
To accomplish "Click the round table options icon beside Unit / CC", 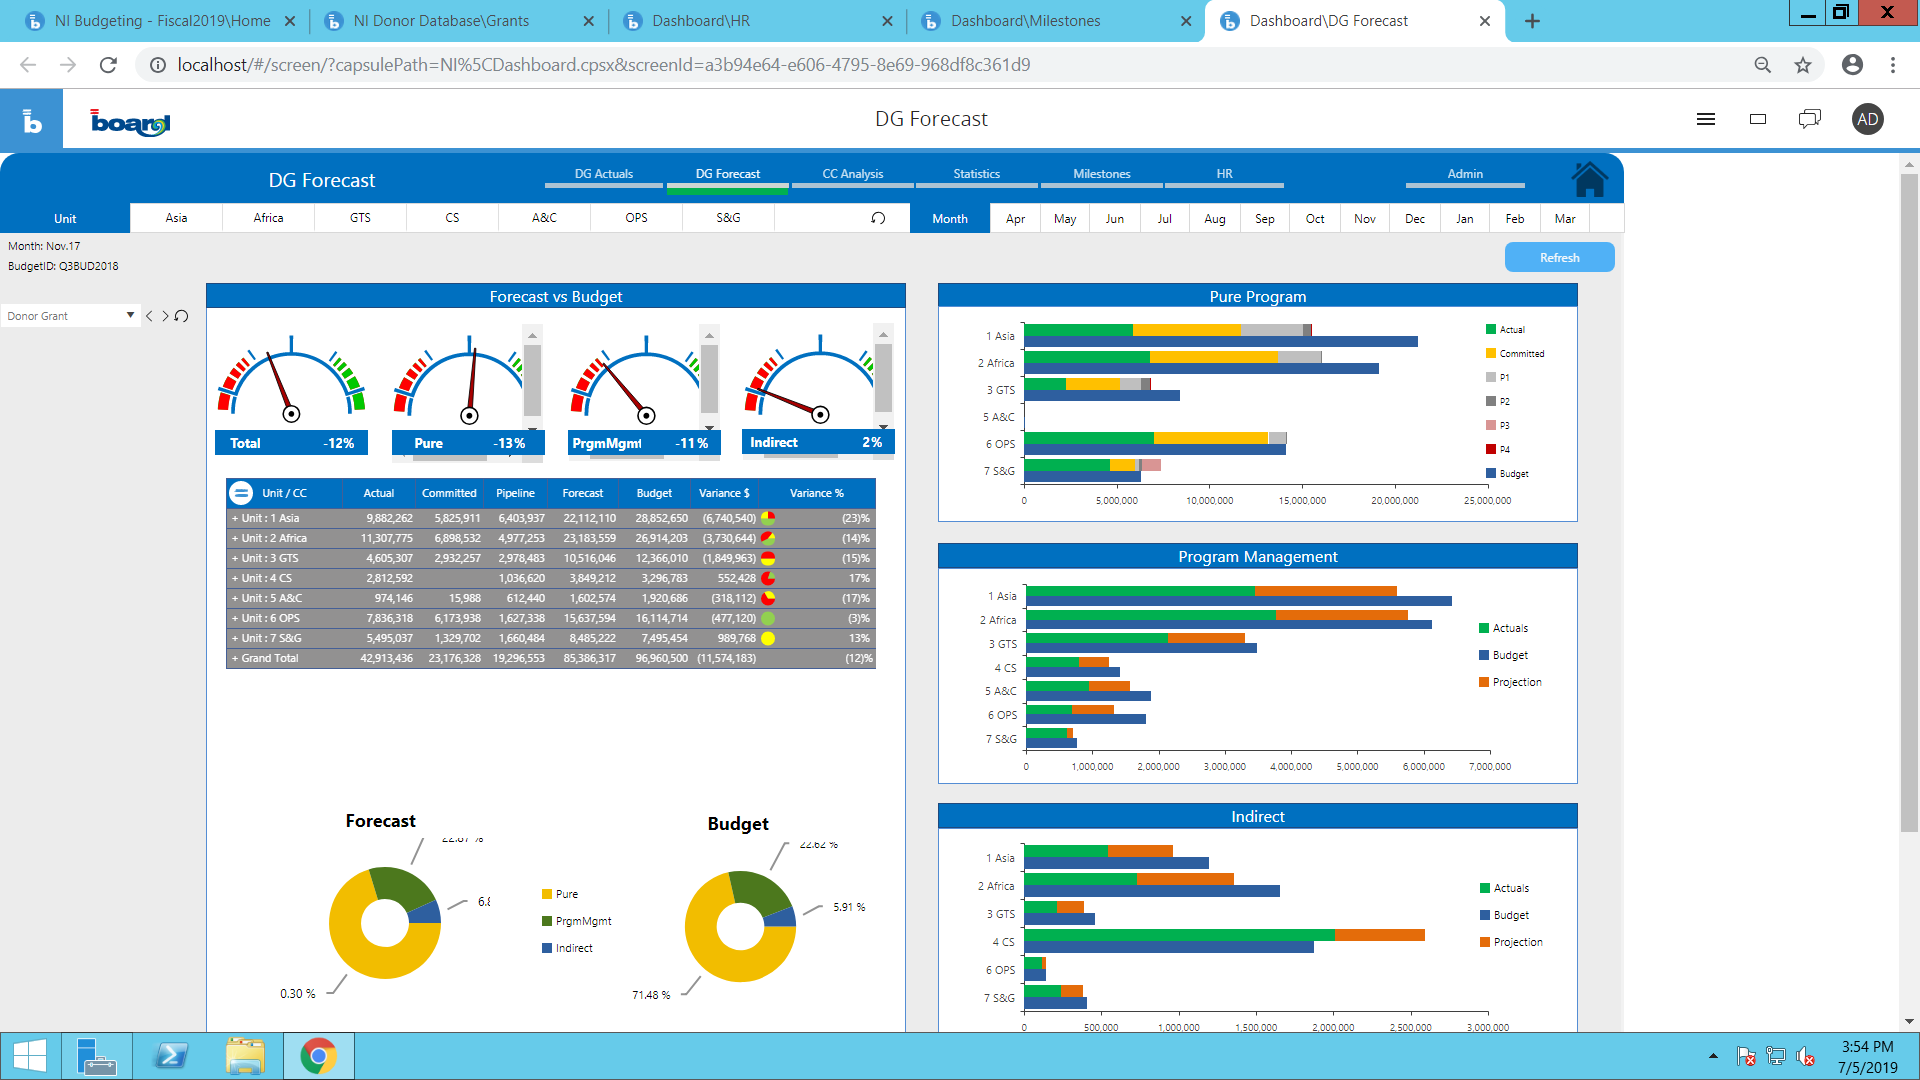I will [x=241, y=493].
